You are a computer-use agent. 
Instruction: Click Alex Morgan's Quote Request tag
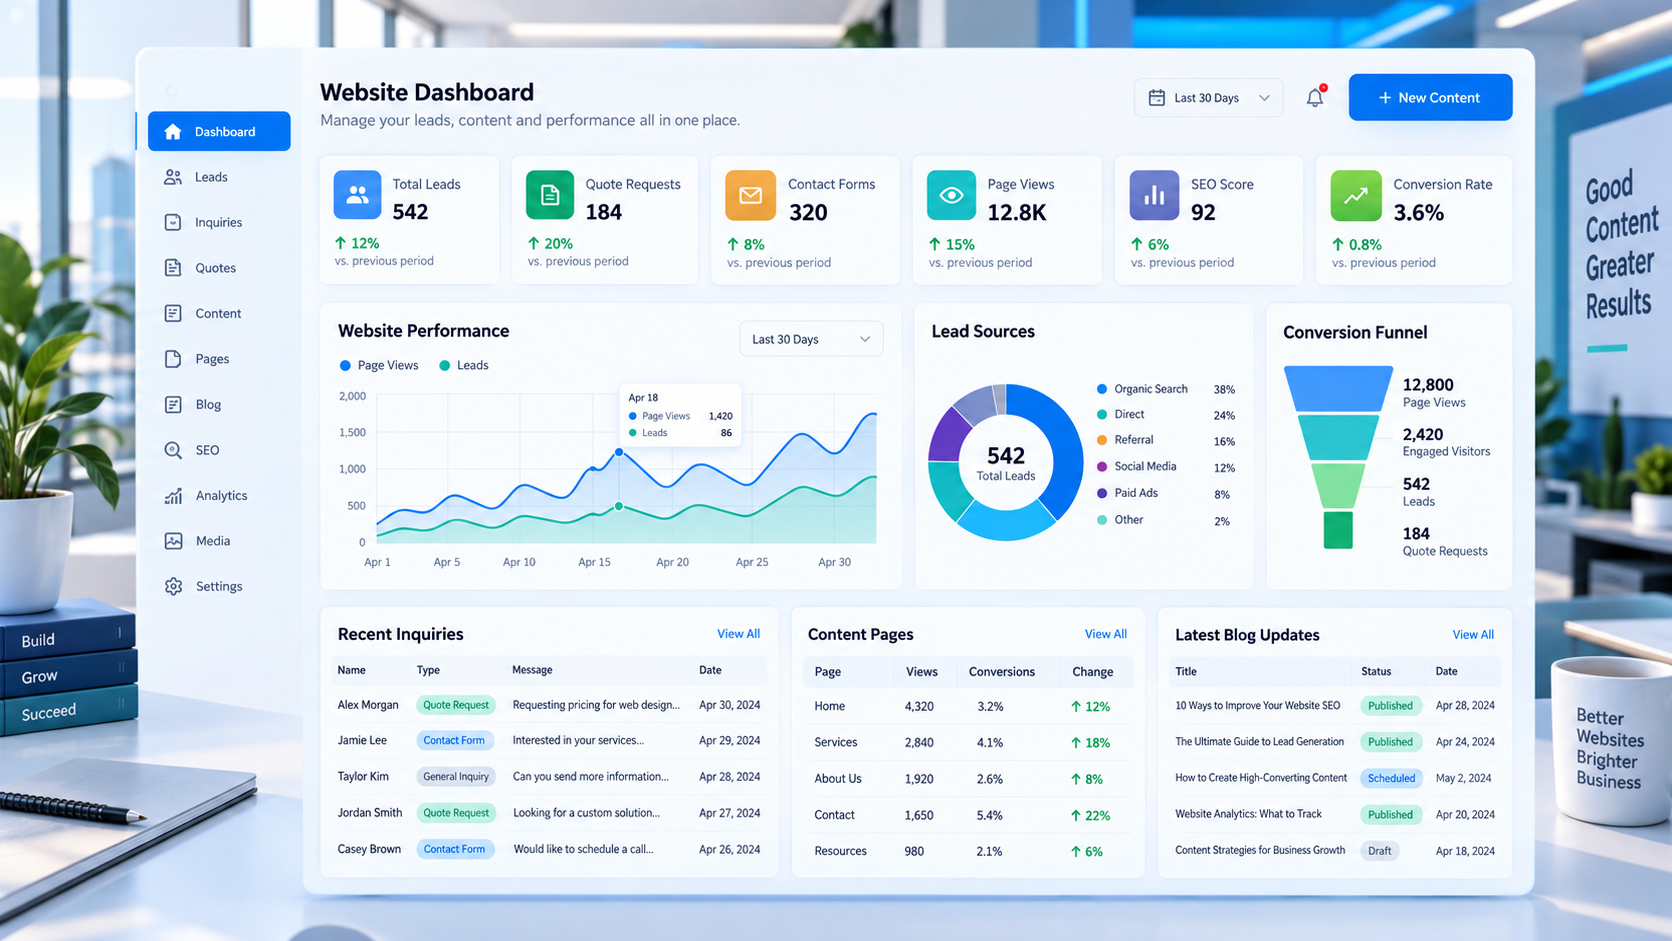456,705
